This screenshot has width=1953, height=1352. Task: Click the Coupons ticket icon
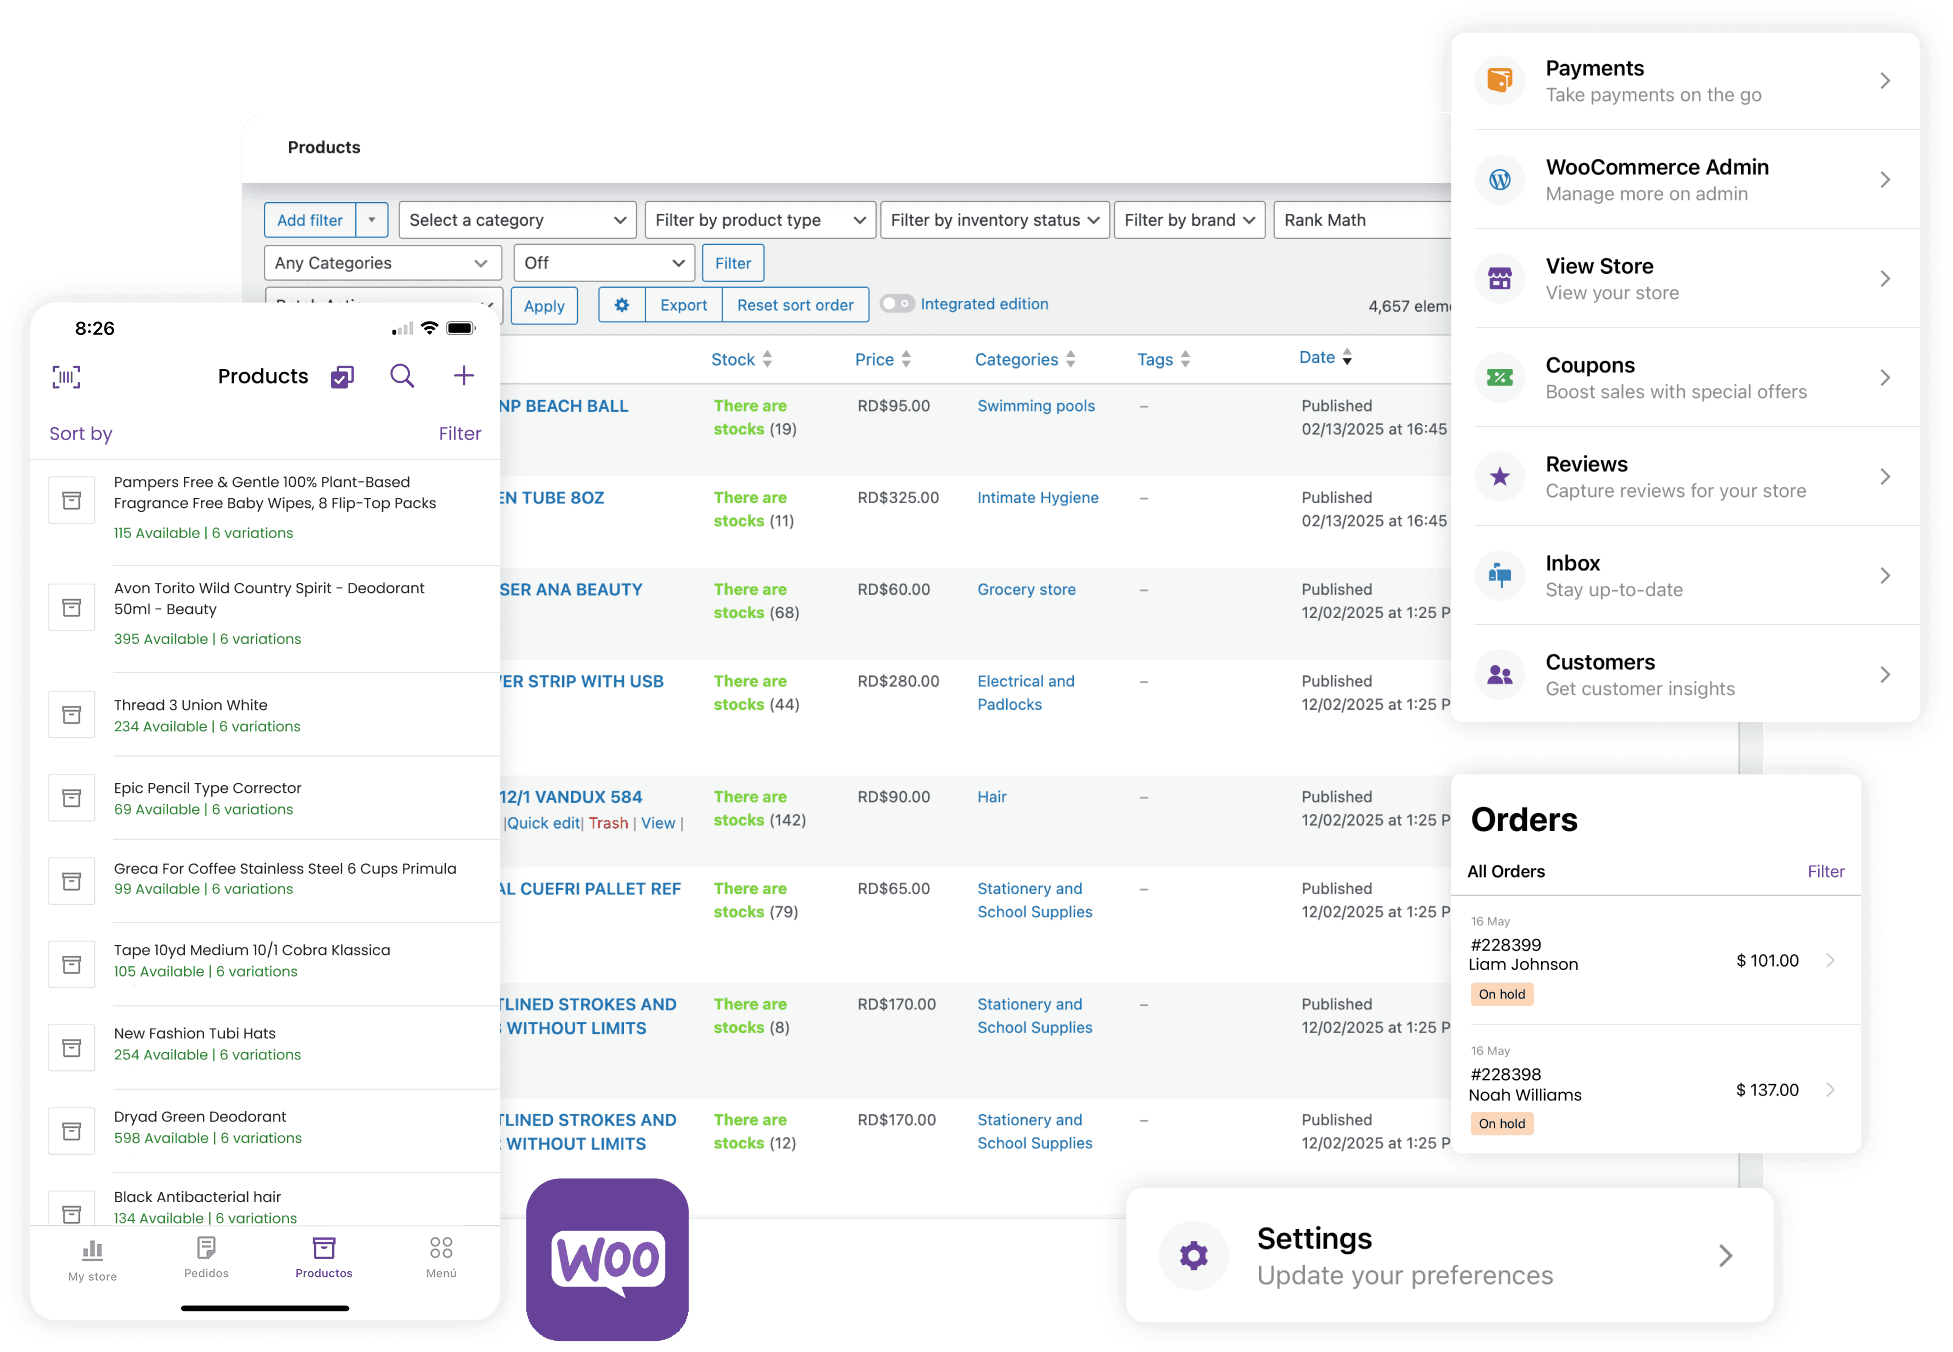click(1500, 377)
